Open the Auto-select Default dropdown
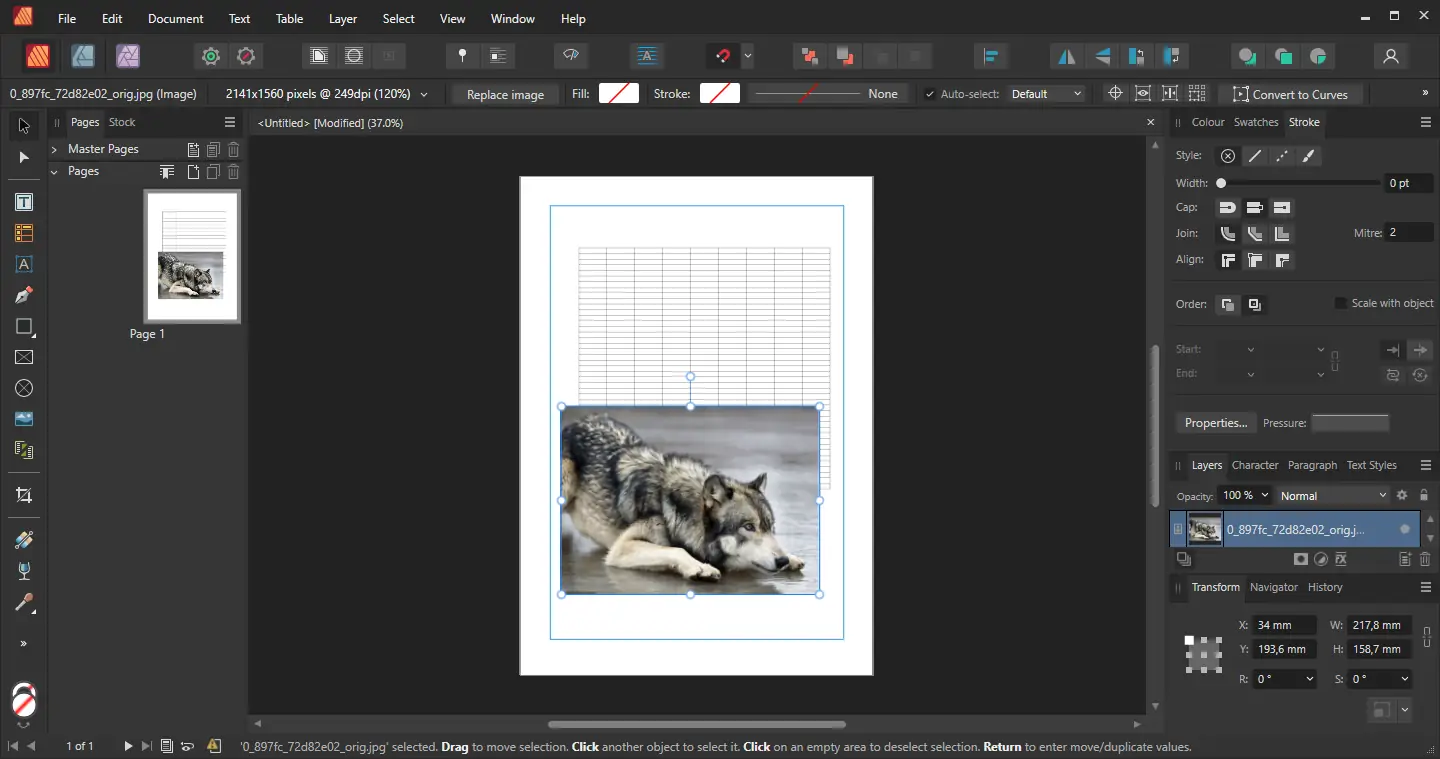This screenshot has width=1440, height=759. pyautogui.click(x=1046, y=94)
